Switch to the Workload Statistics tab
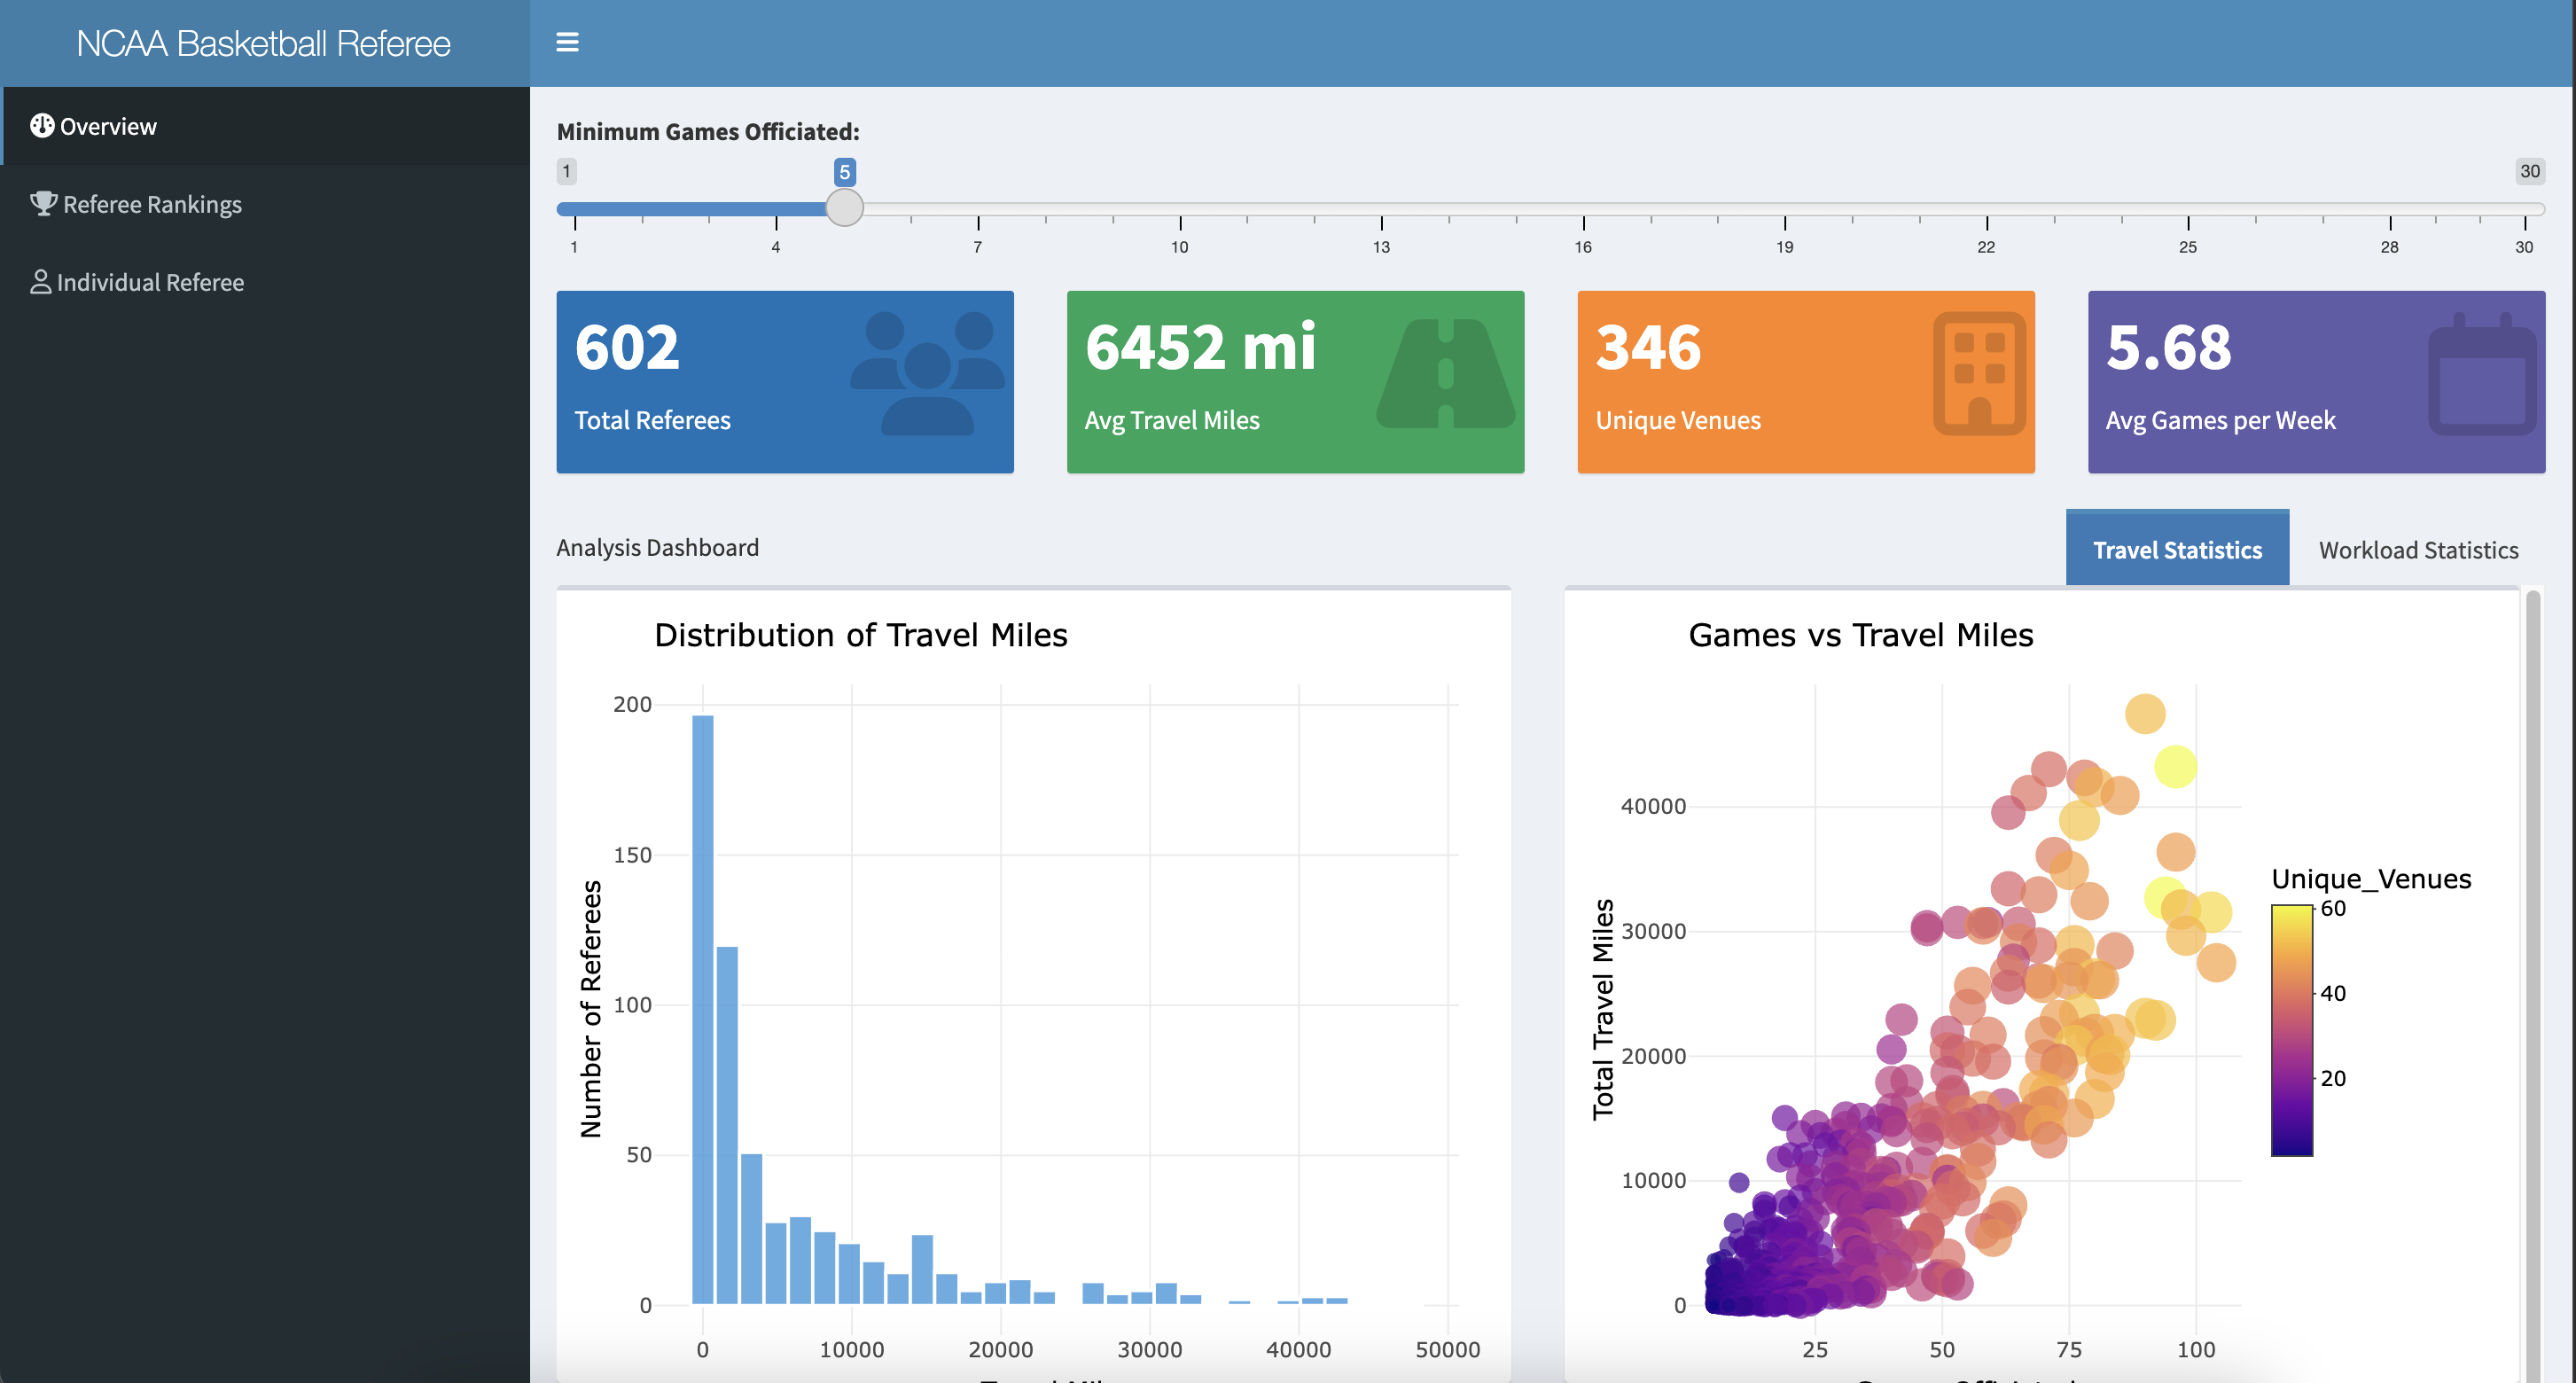The width and height of the screenshot is (2576, 1383). click(x=2418, y=549)
